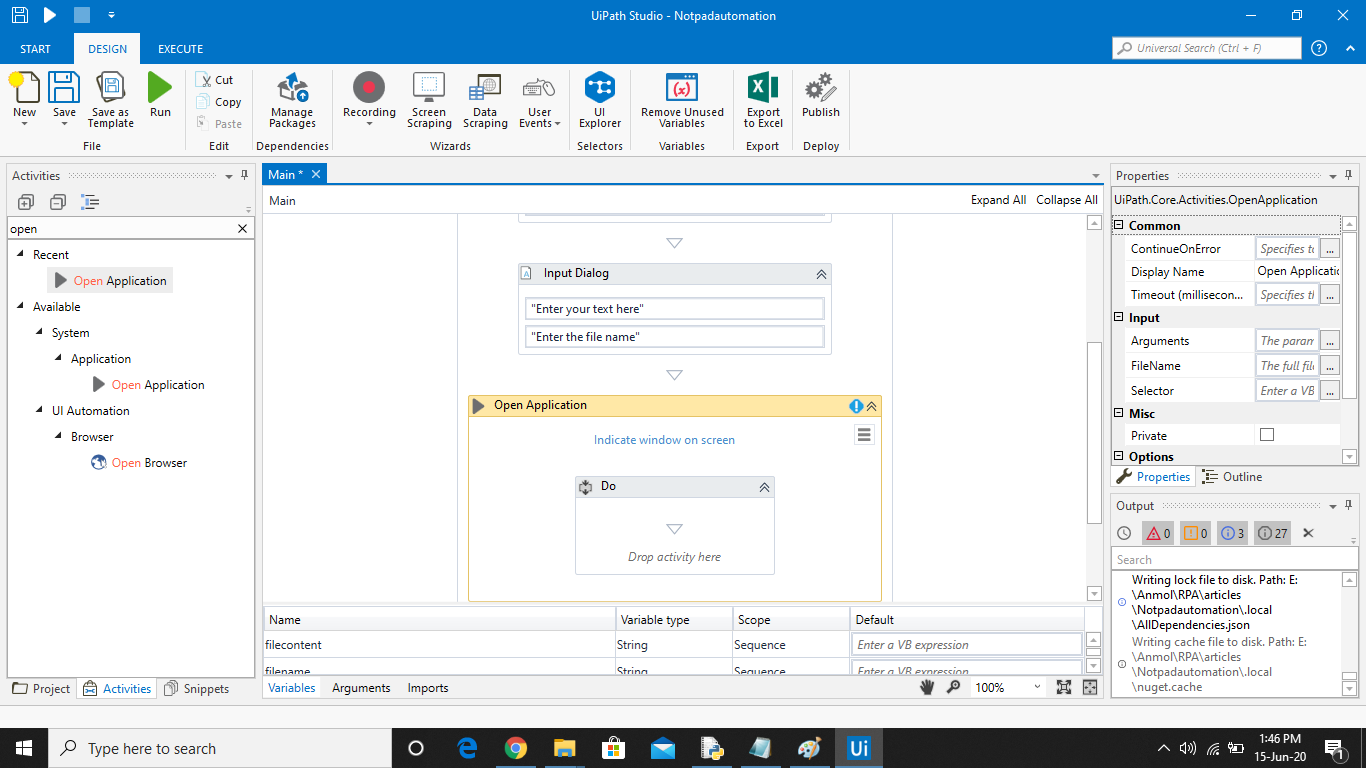Click collapse all icon in Activities panel

point(58,202)
